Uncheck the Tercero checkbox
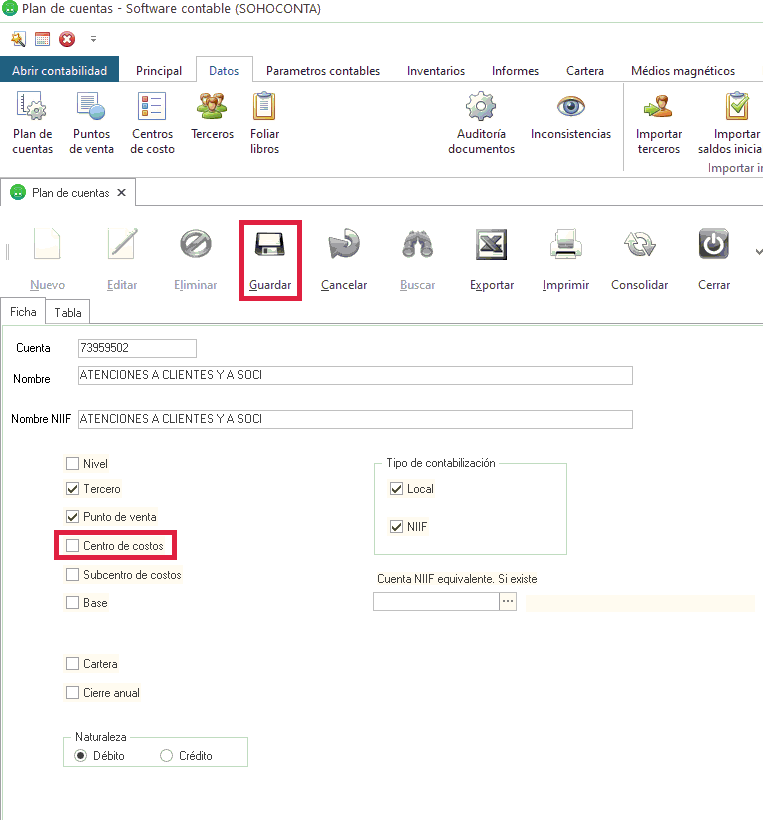This screenshot has width=763, height=820. [x=72, y=489]
